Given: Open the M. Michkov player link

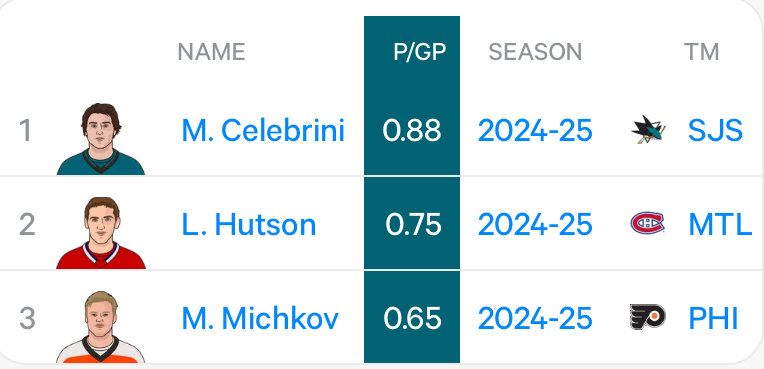Looking at the screenshot, I should (260, 318).
